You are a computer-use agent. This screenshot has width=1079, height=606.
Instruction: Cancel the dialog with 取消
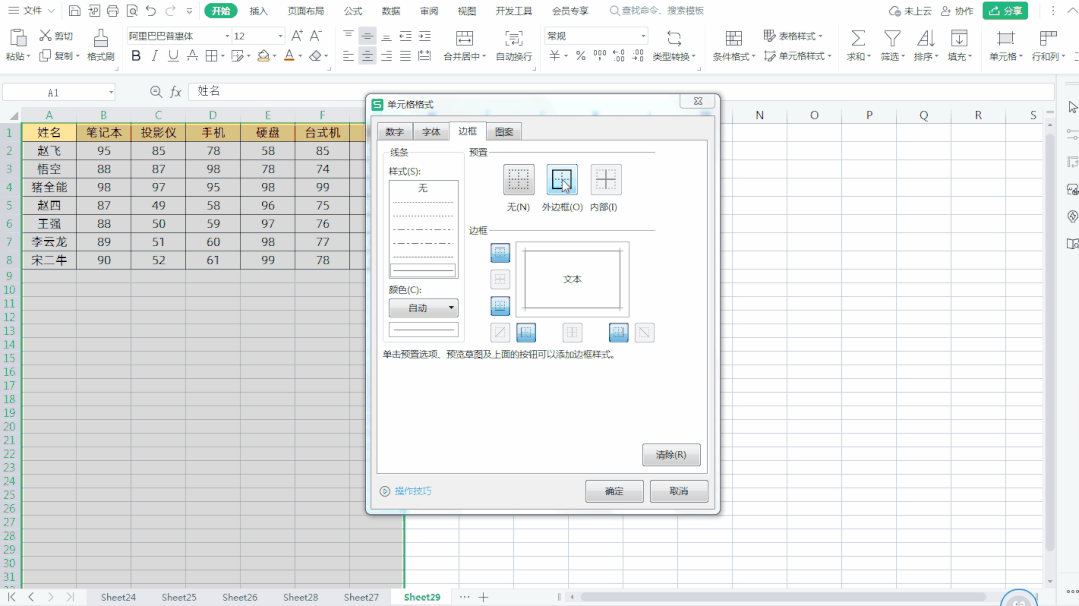click(679, 491)
